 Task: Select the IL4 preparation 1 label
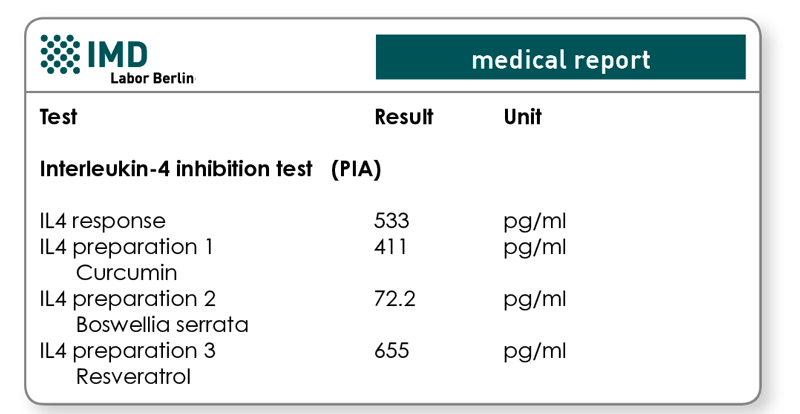click(126, 248)
